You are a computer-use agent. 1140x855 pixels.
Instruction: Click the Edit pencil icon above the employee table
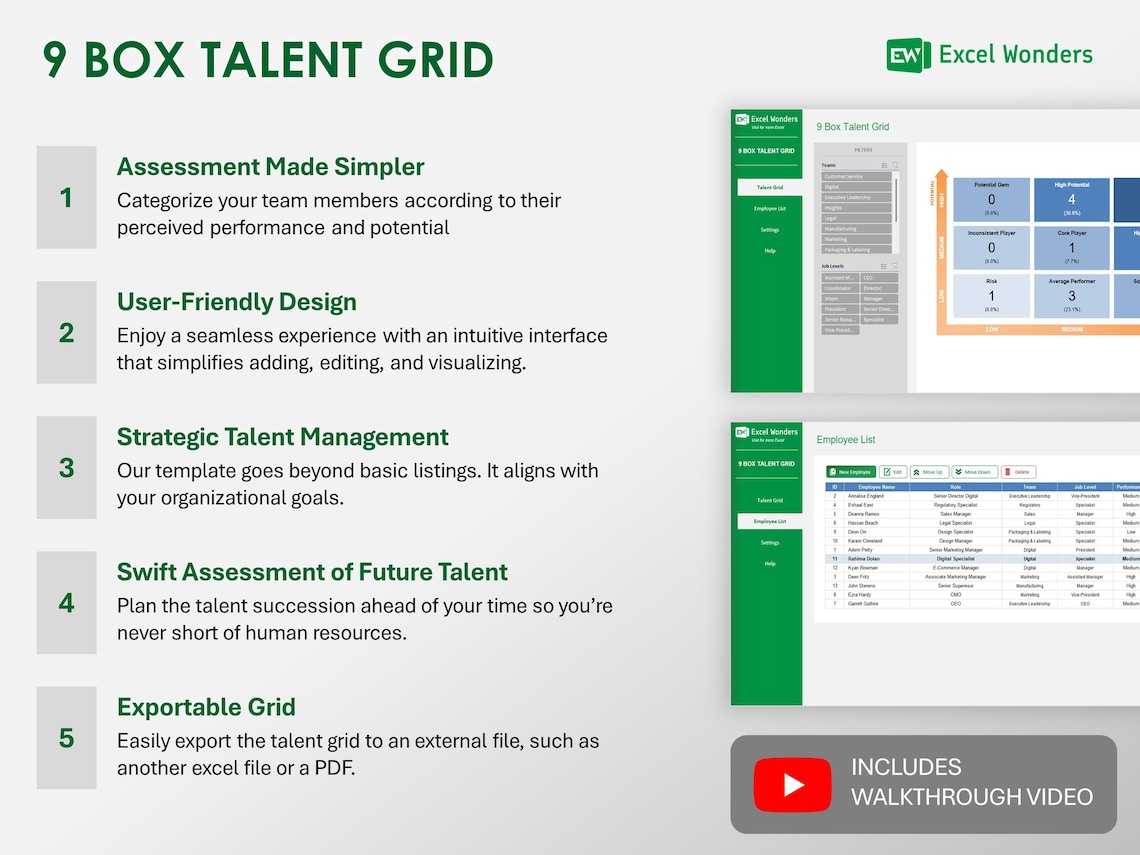[x=886, y=472]
